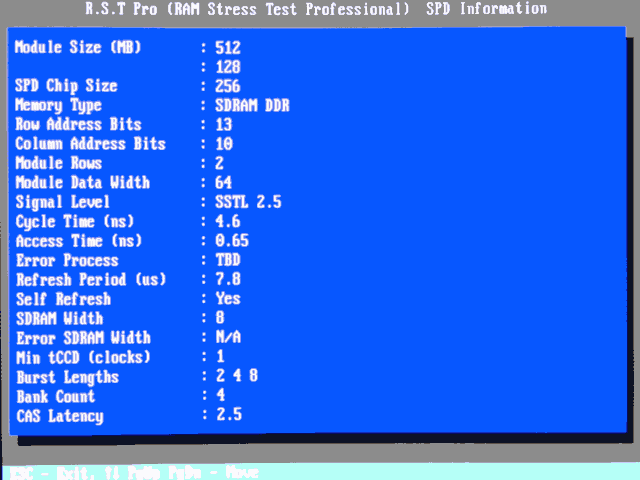Click the "SPD Information" heading text

[487, 9]
